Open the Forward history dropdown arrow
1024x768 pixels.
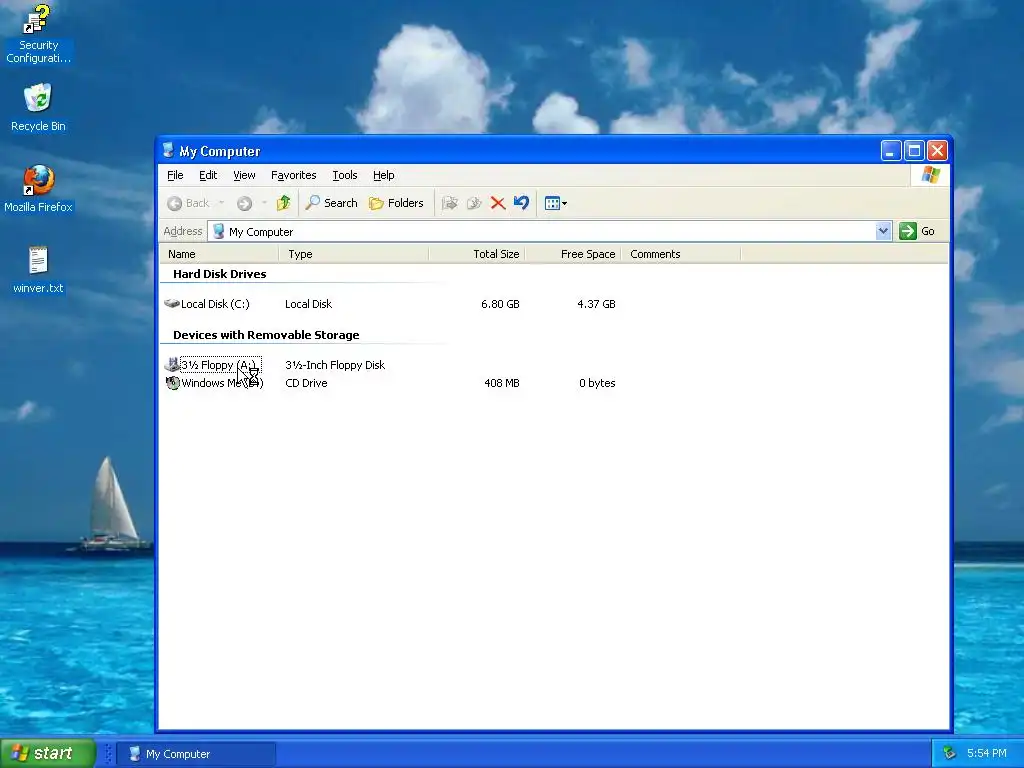pos(264,203)
